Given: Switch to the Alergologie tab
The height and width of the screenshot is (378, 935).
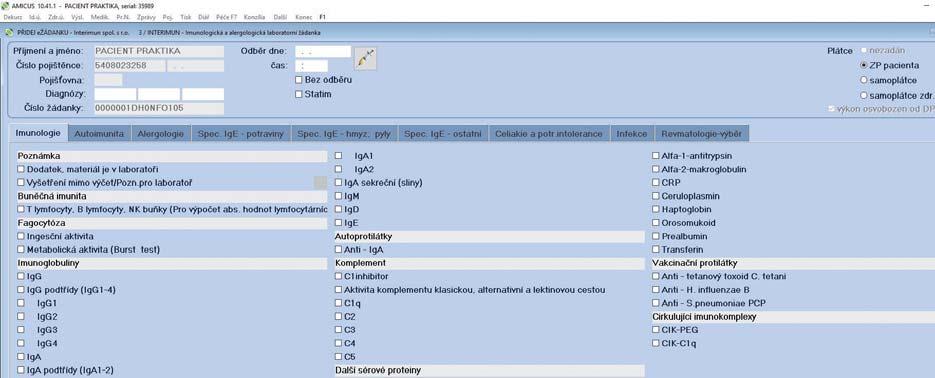Looking at the screenshot, I should [x=161, y=134].
